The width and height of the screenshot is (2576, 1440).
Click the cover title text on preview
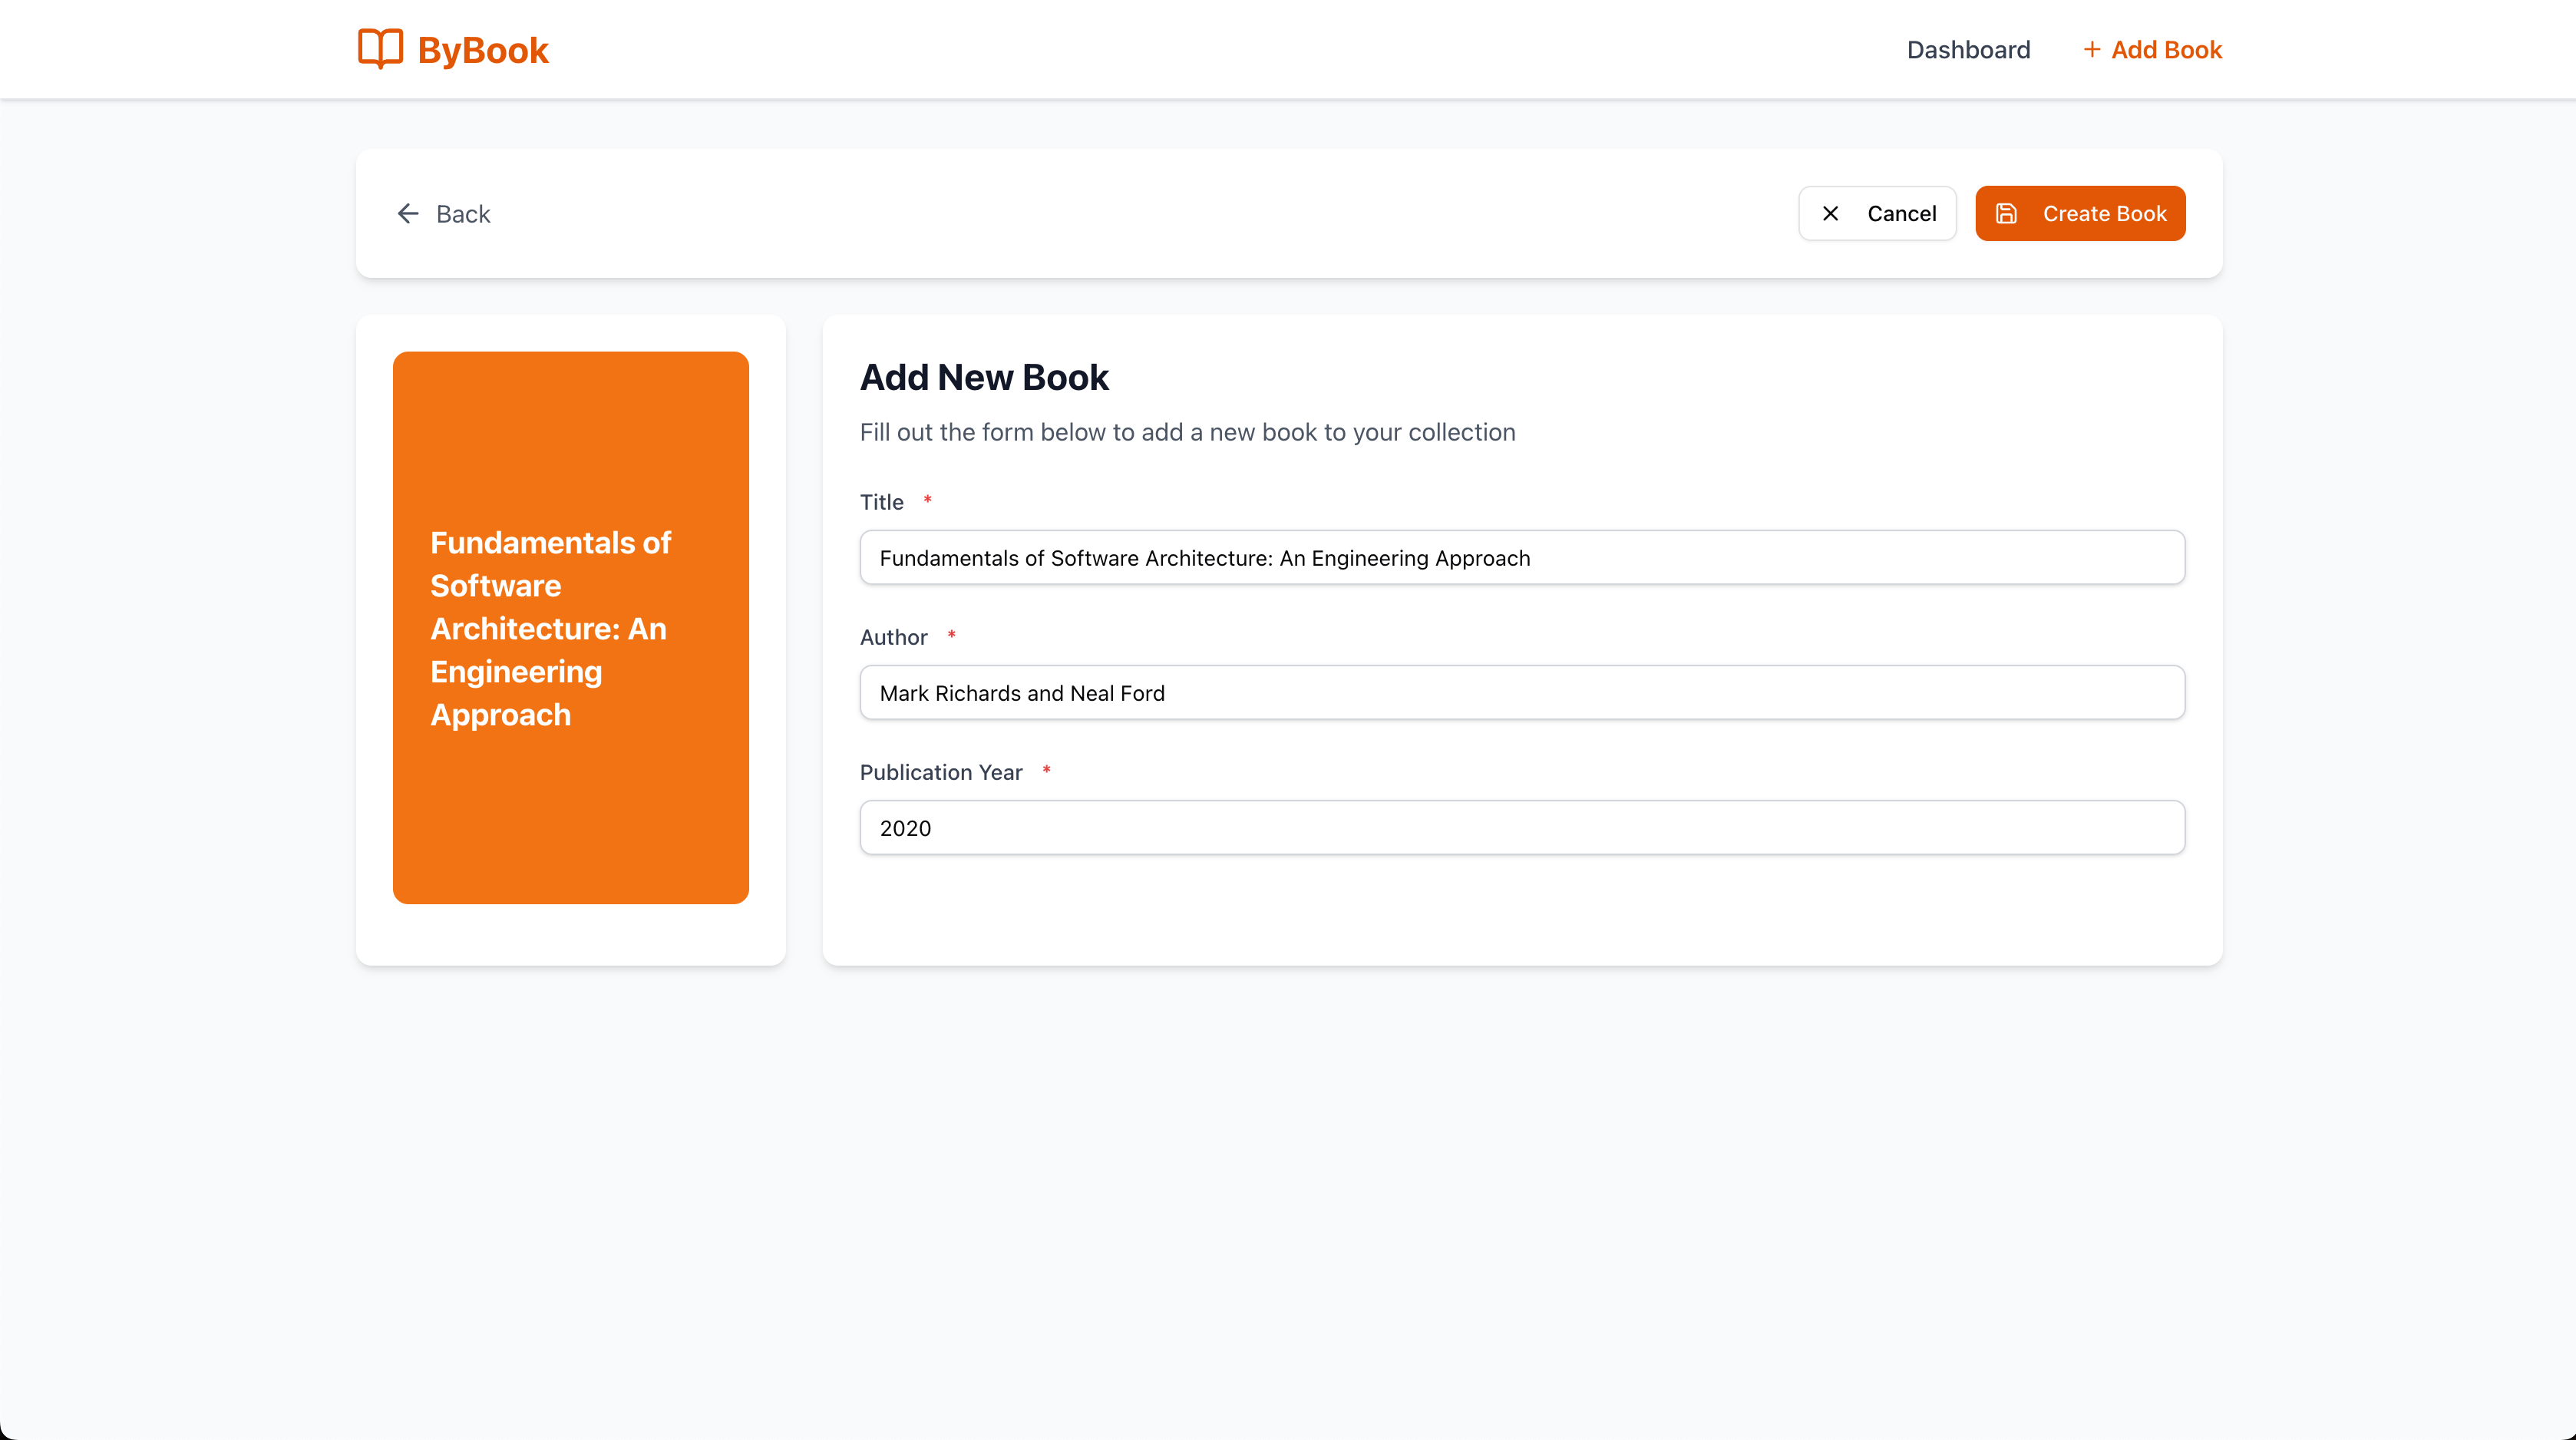(549, 628)
